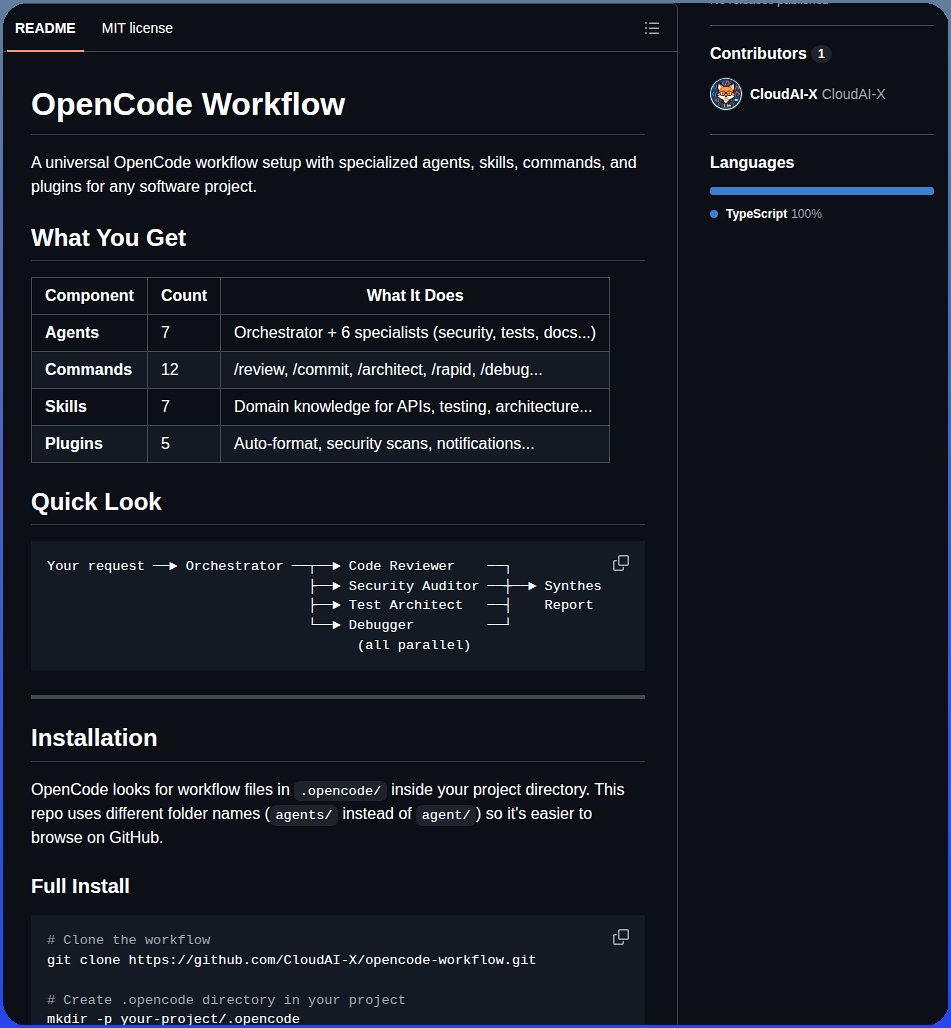Viewport: 951px width, 1028px height.
Task: Click the TypeScript language bar
Action: click(x=821, y=191)
